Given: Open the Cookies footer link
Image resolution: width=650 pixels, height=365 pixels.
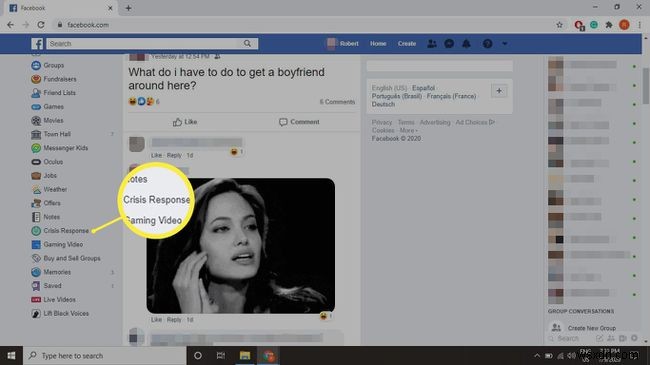Looking at the screenshot, I should click(383, 130).
